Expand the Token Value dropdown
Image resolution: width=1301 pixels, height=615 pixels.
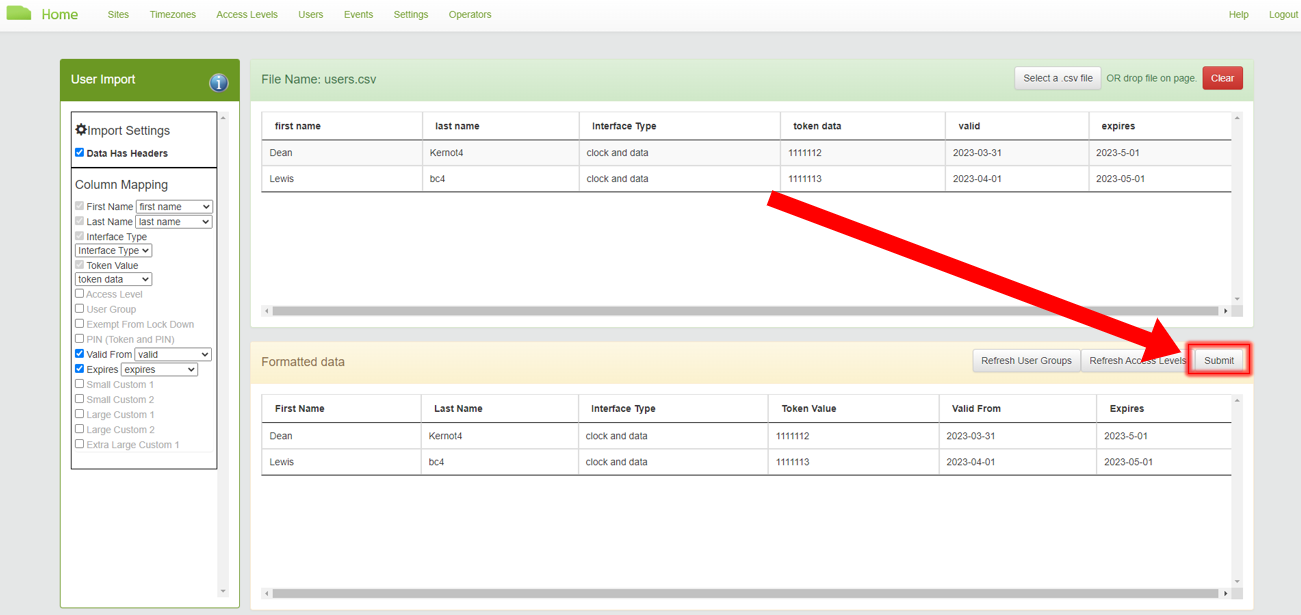pyautogui.click(x=113, y=280)
